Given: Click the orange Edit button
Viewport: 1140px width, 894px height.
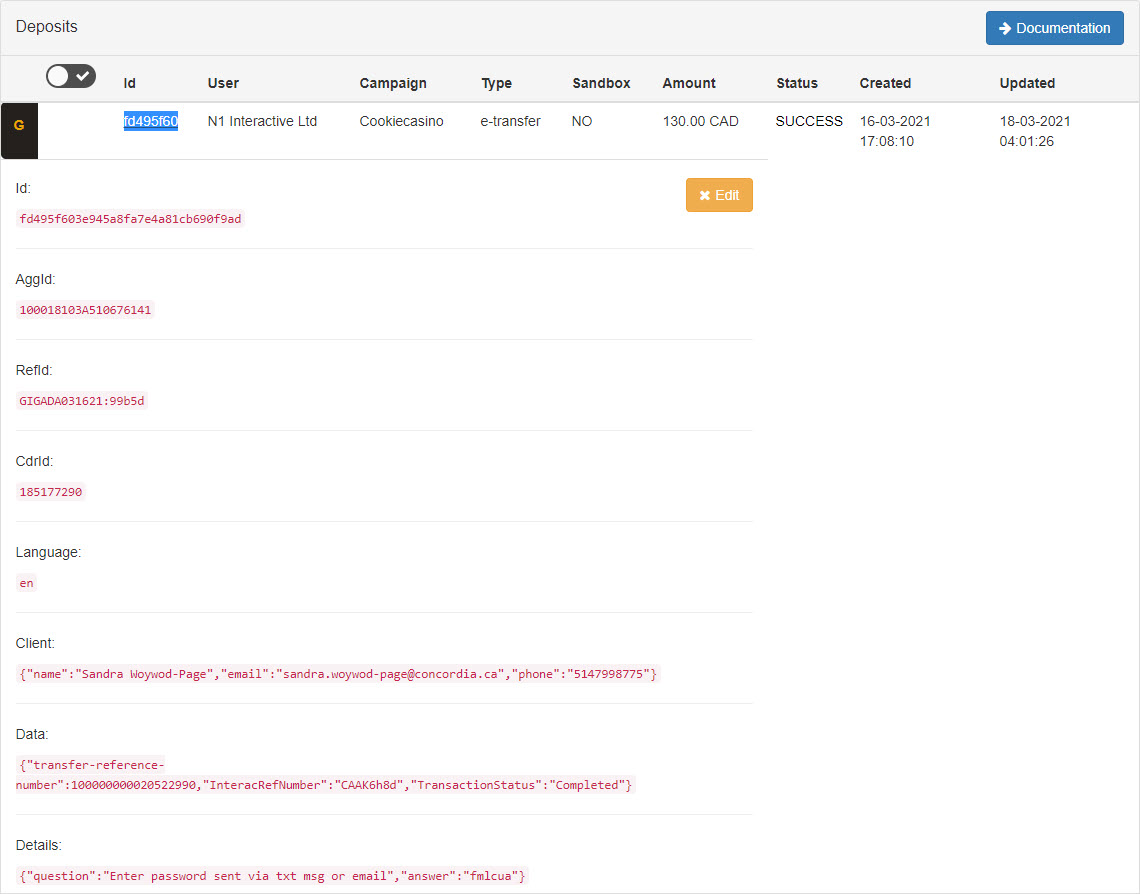Looking at the screenshot, I should [719, 195].
